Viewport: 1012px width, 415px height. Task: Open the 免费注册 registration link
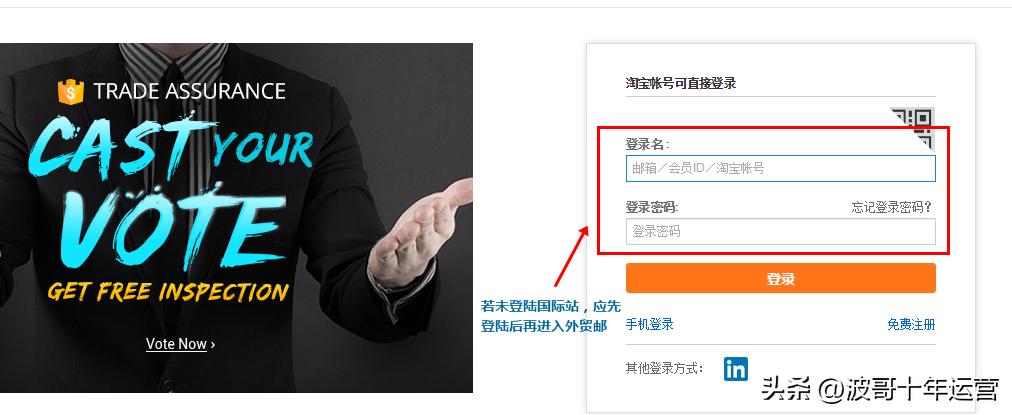click(x=911, y=325)
